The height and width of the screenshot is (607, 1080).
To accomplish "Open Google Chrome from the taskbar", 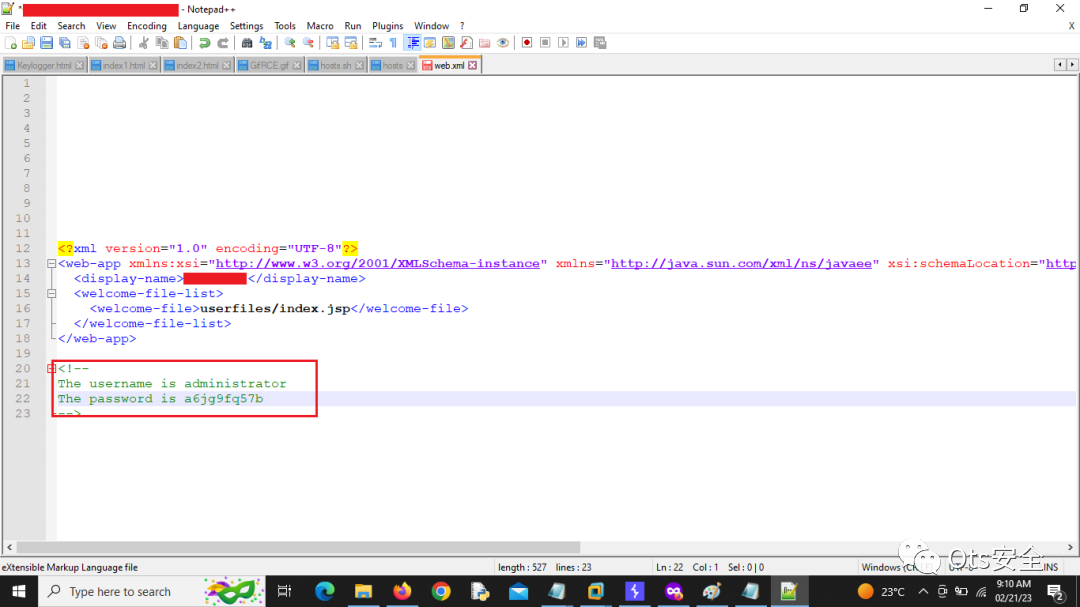I will pyautogui.click(x=441, y=591).
